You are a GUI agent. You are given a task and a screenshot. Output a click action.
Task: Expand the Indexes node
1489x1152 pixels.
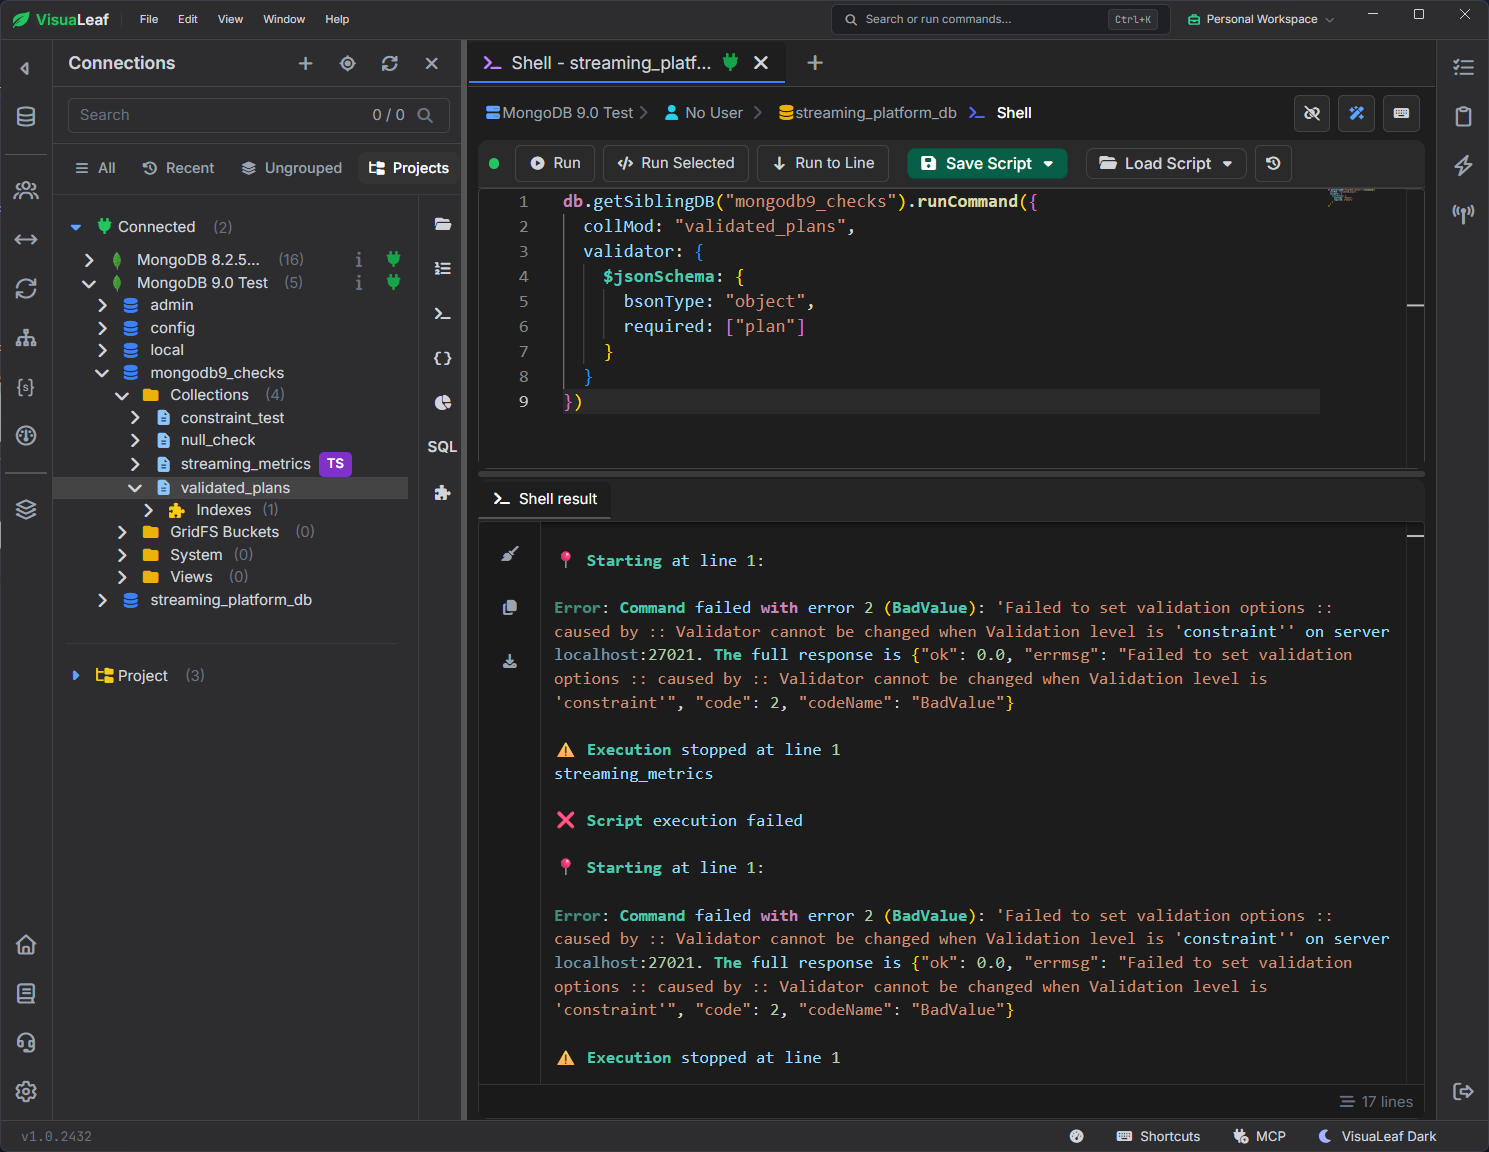148,510
